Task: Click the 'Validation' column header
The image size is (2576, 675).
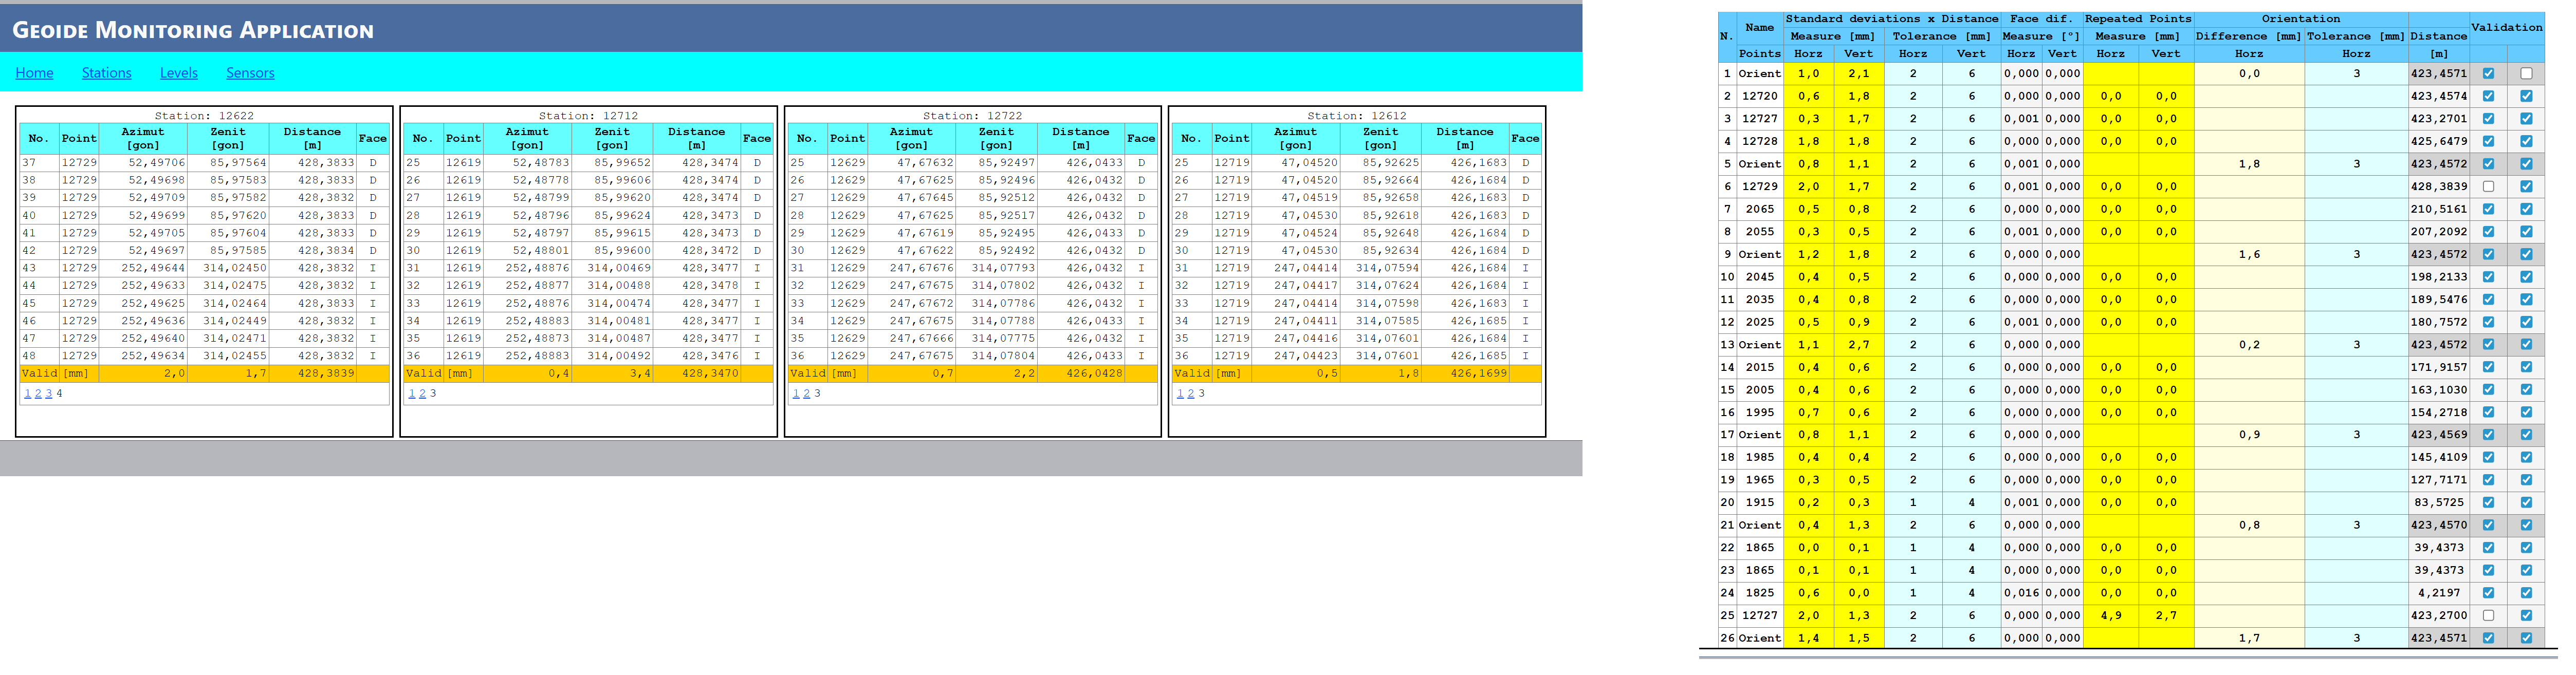Action: click(2506, 27)
